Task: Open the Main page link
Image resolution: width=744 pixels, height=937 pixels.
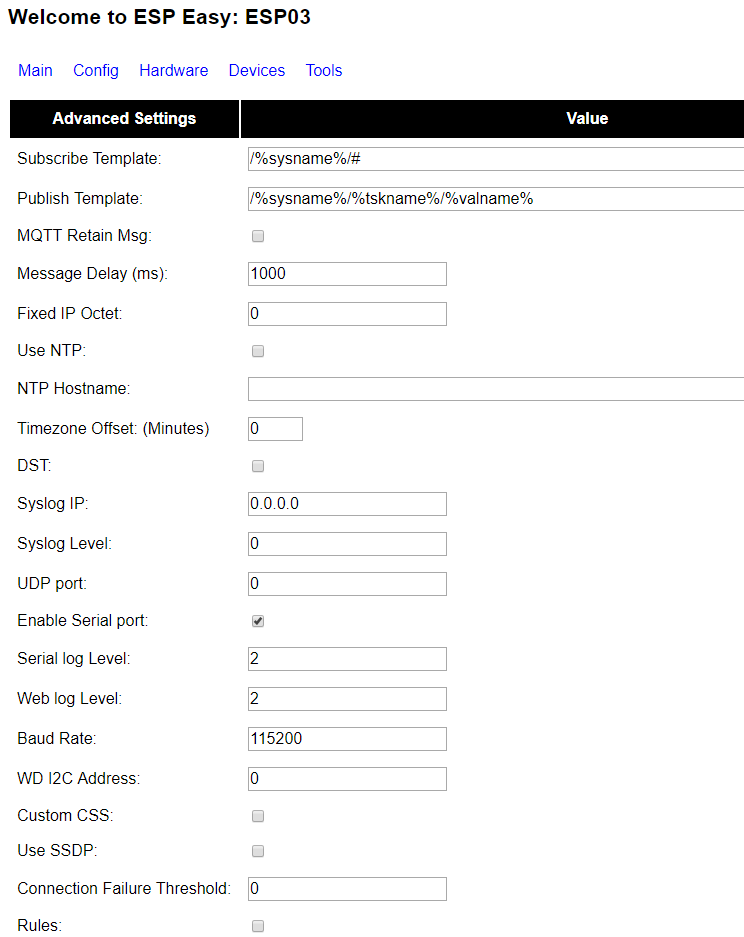Action: [35, 71]
